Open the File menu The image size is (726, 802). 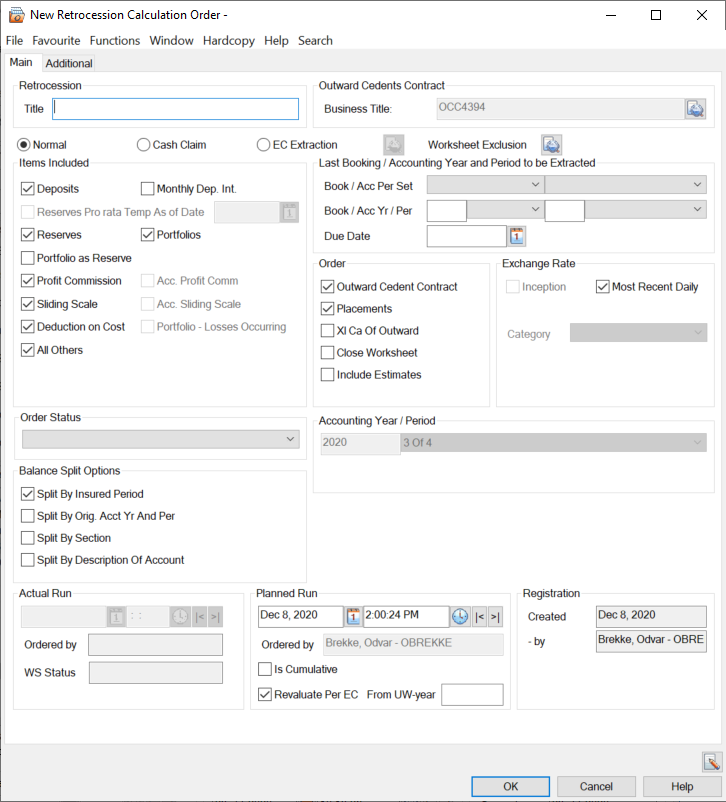pos(14,40)
